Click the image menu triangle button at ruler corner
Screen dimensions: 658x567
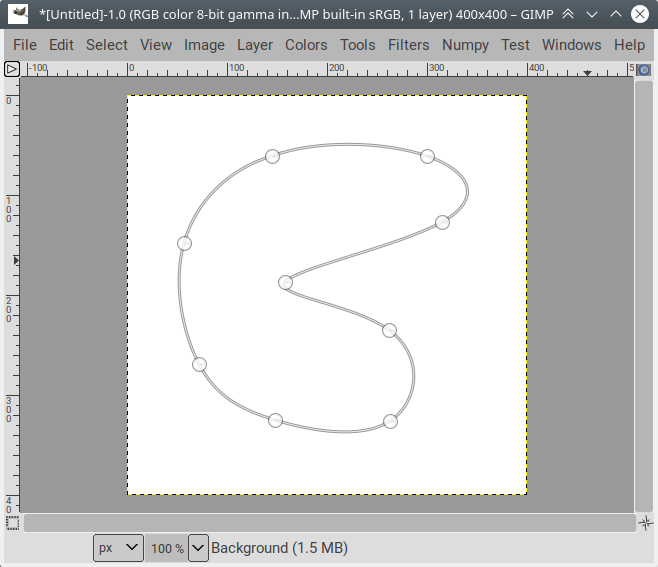pyautogui.click(x=12, y=69)
